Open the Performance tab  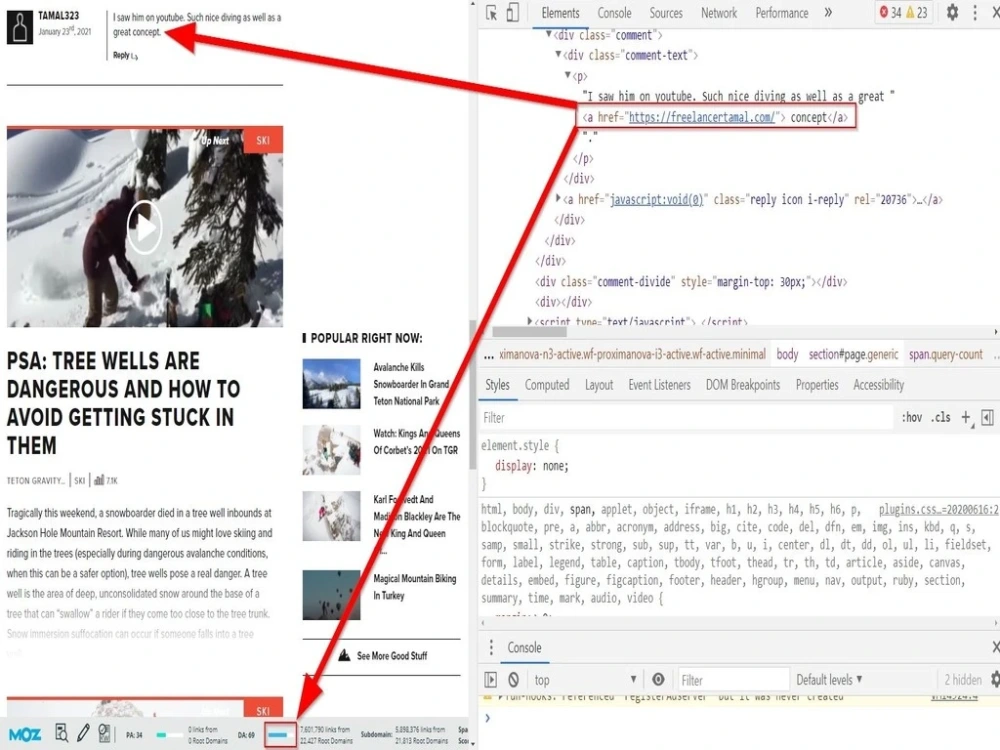(781, 13)
